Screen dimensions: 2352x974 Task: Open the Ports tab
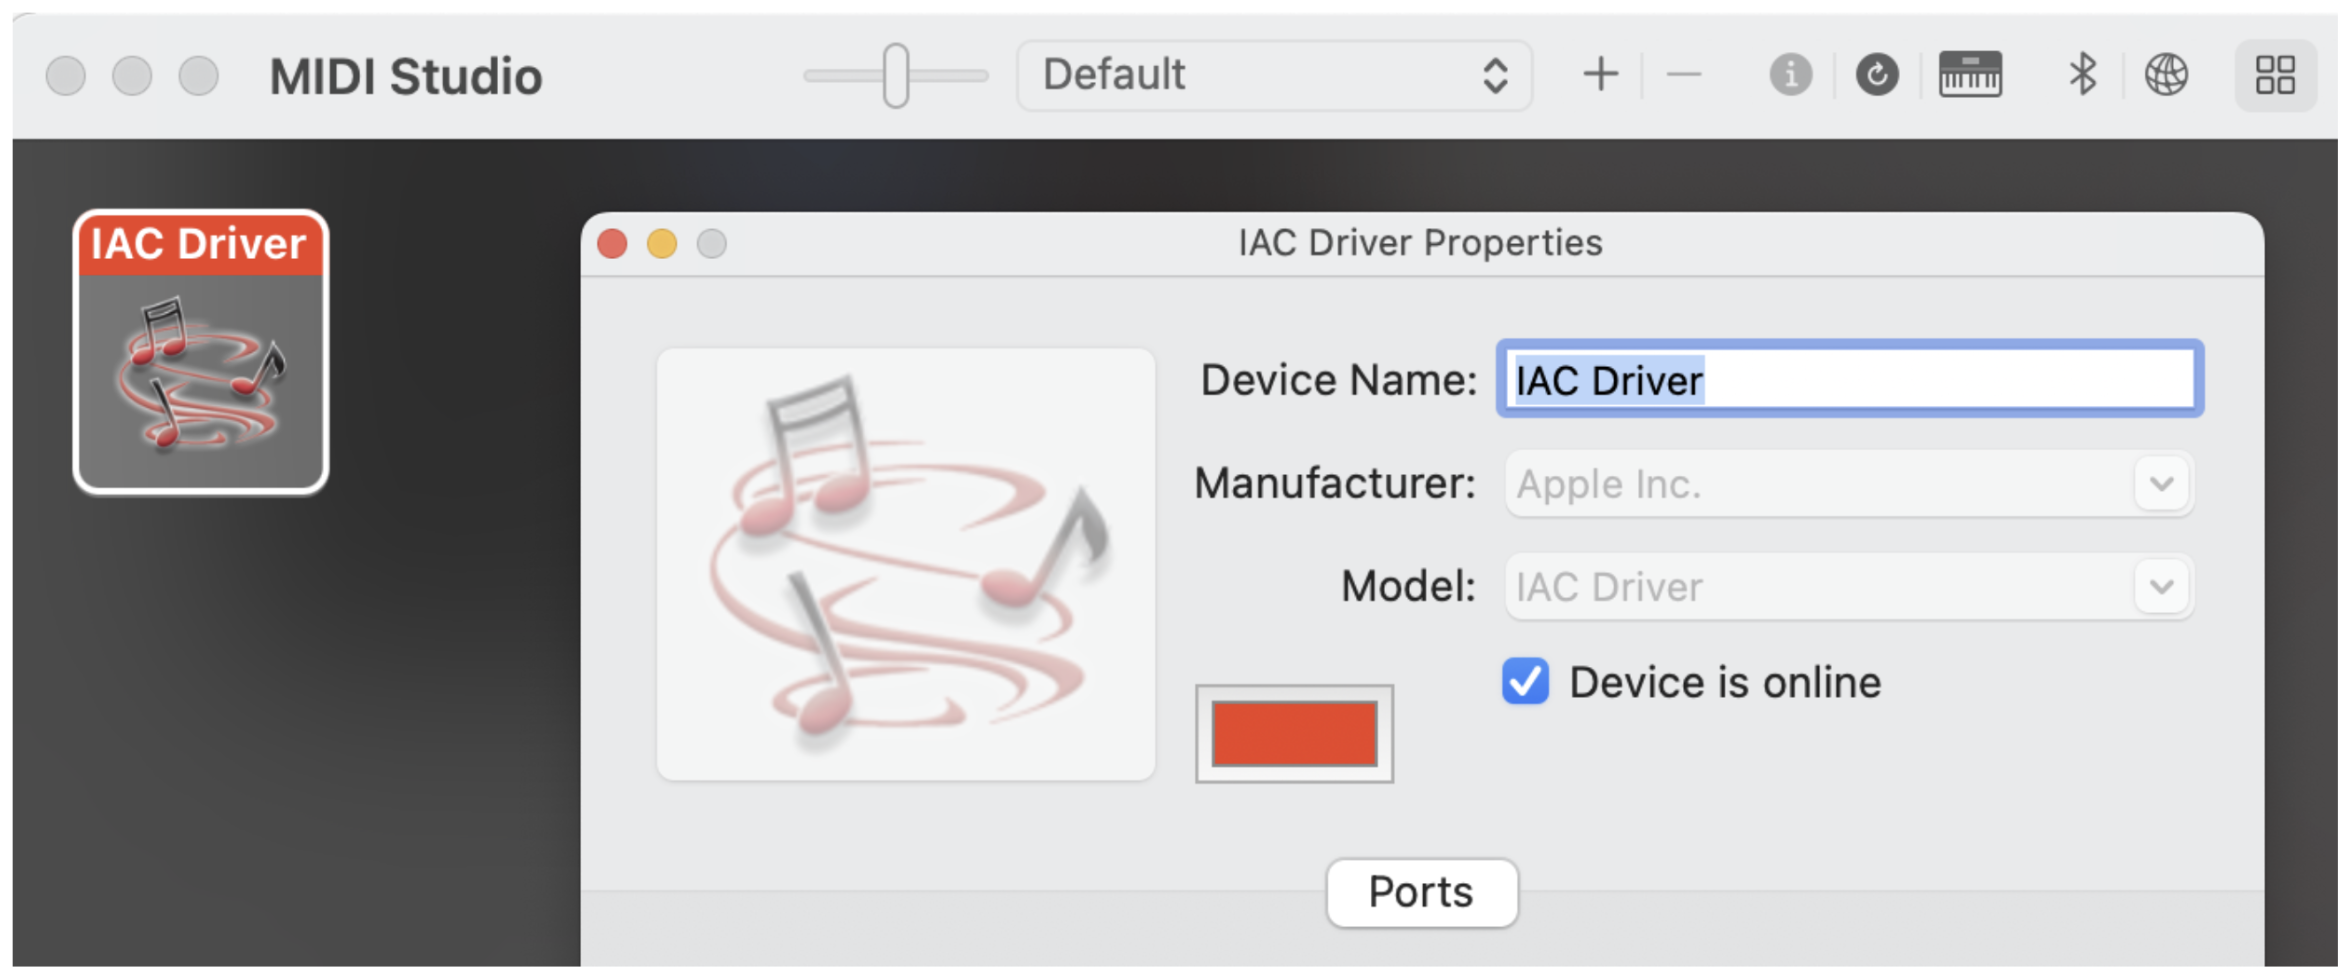(1421, 892)
